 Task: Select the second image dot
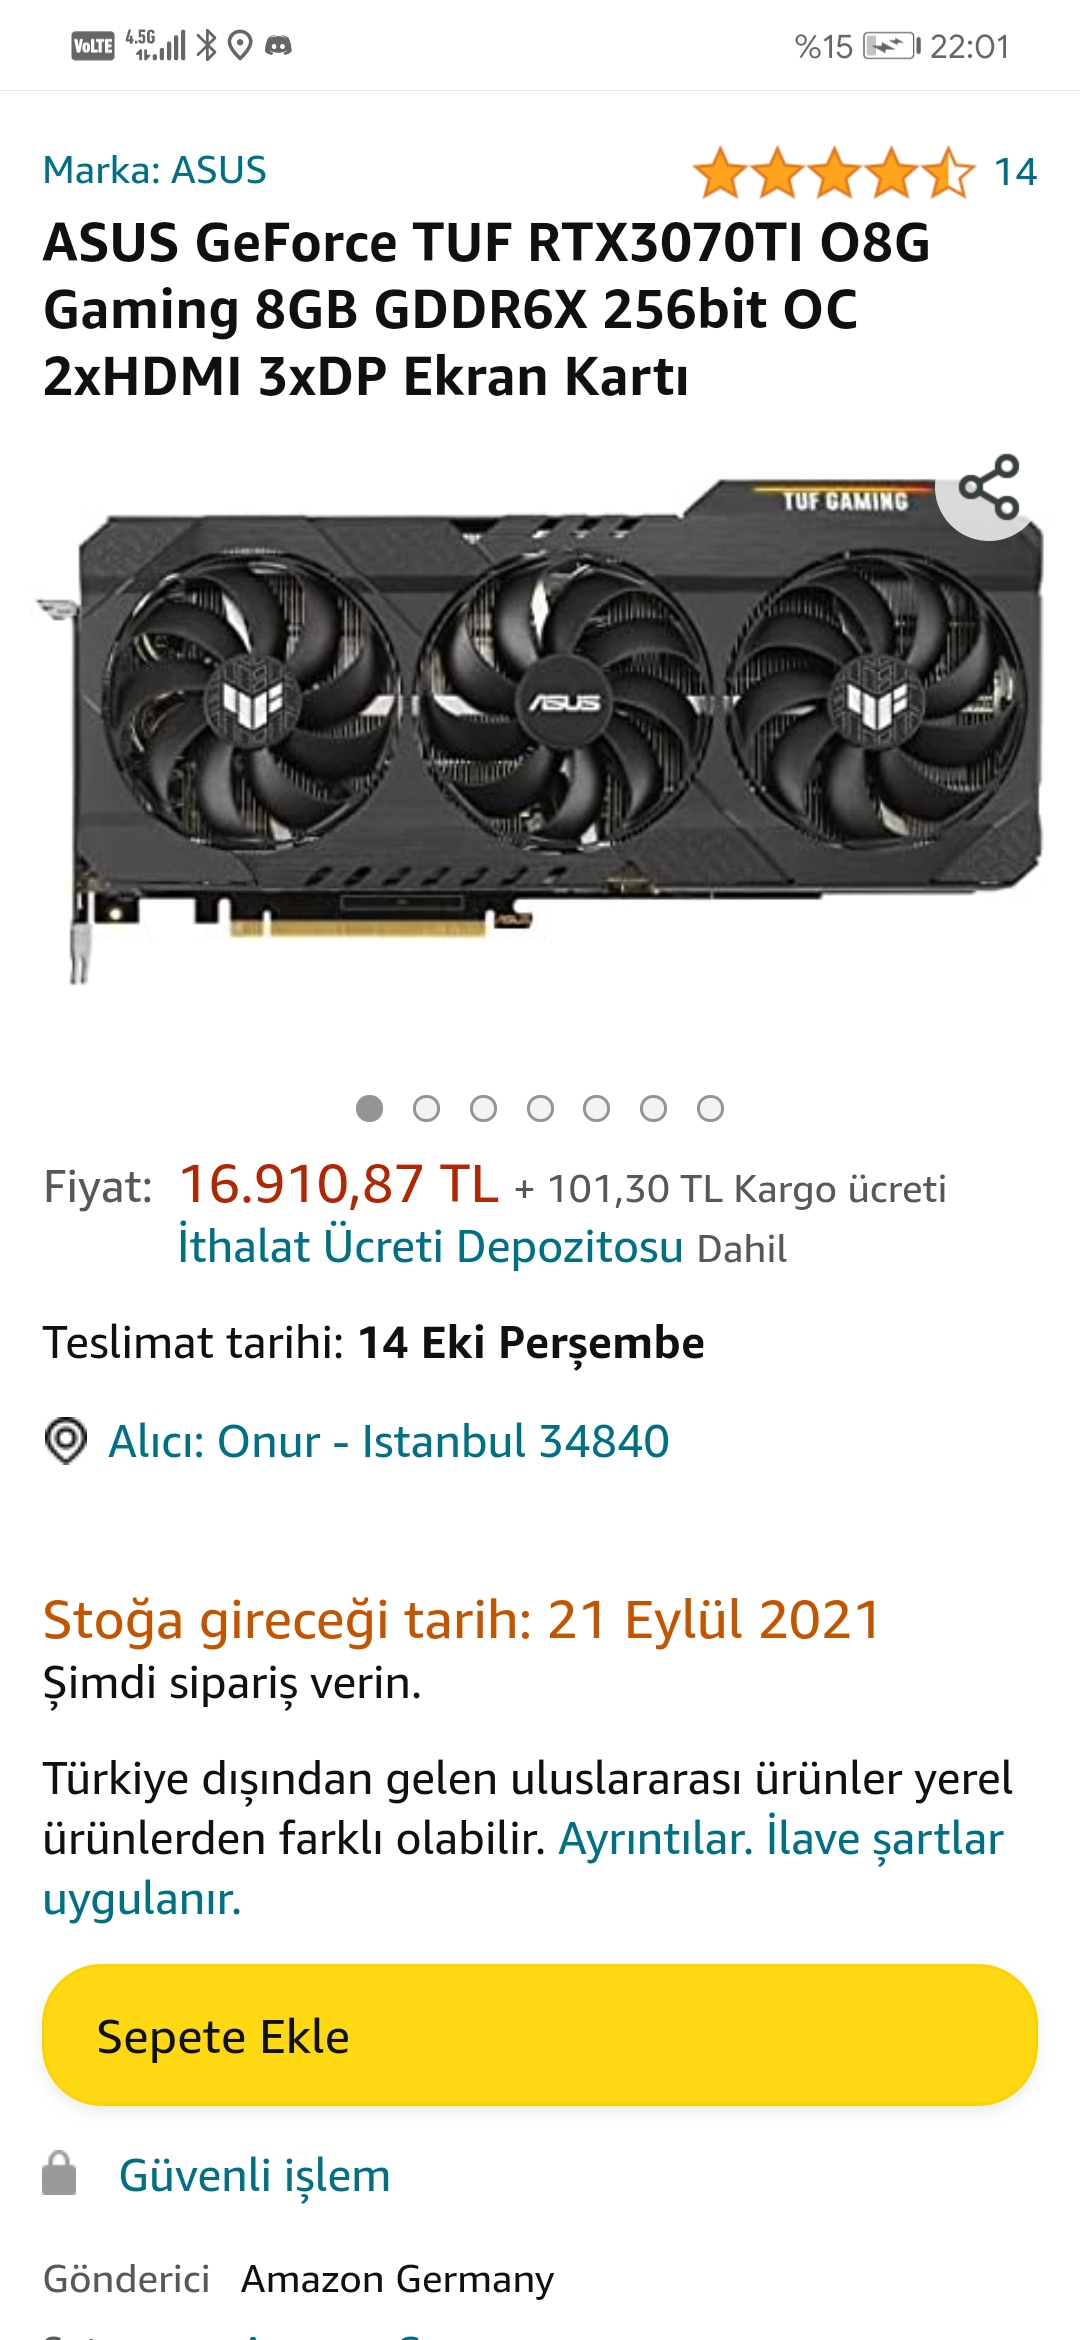point(426,1108)
